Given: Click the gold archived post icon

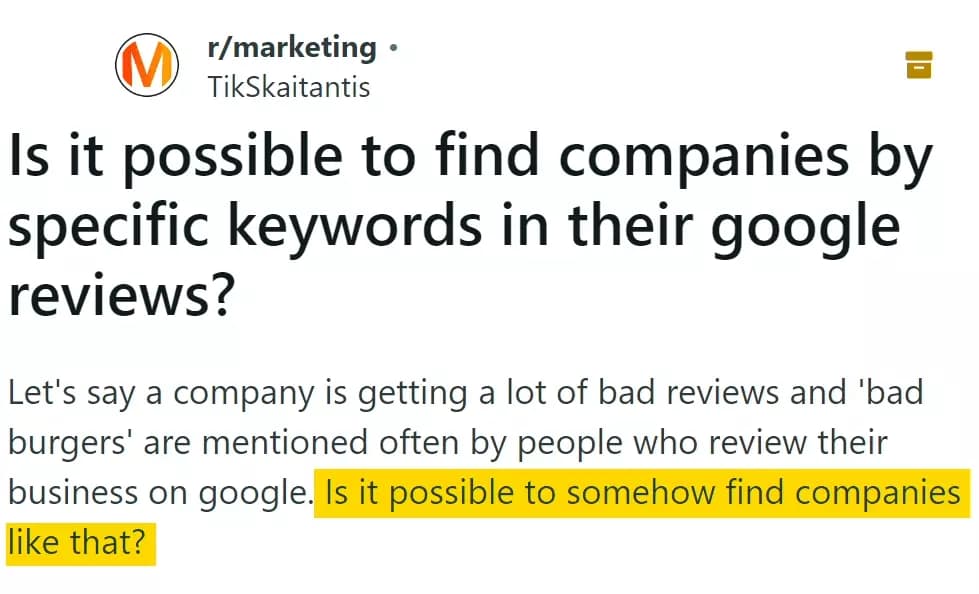Looking at the screenshot, I should [918, 64].
